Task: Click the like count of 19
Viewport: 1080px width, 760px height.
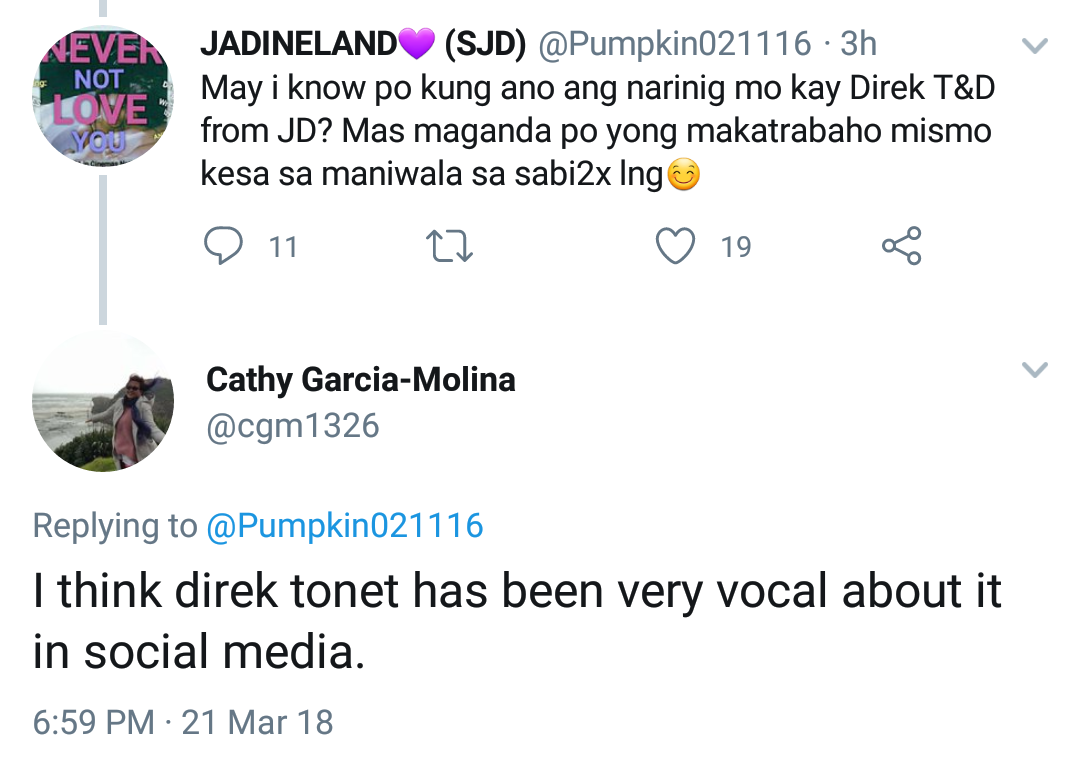Action: [736, 247]
